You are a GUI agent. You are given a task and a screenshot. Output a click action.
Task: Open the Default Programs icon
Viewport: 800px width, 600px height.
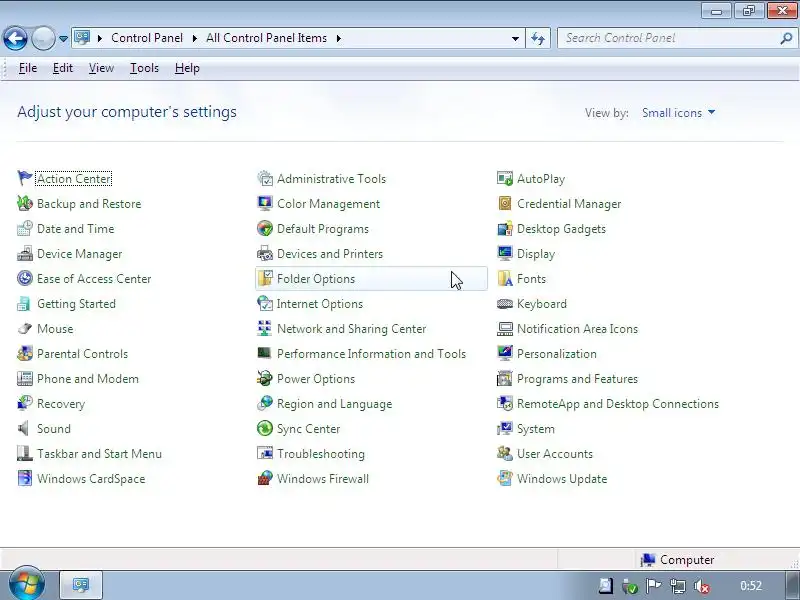(x=265, y=229)
